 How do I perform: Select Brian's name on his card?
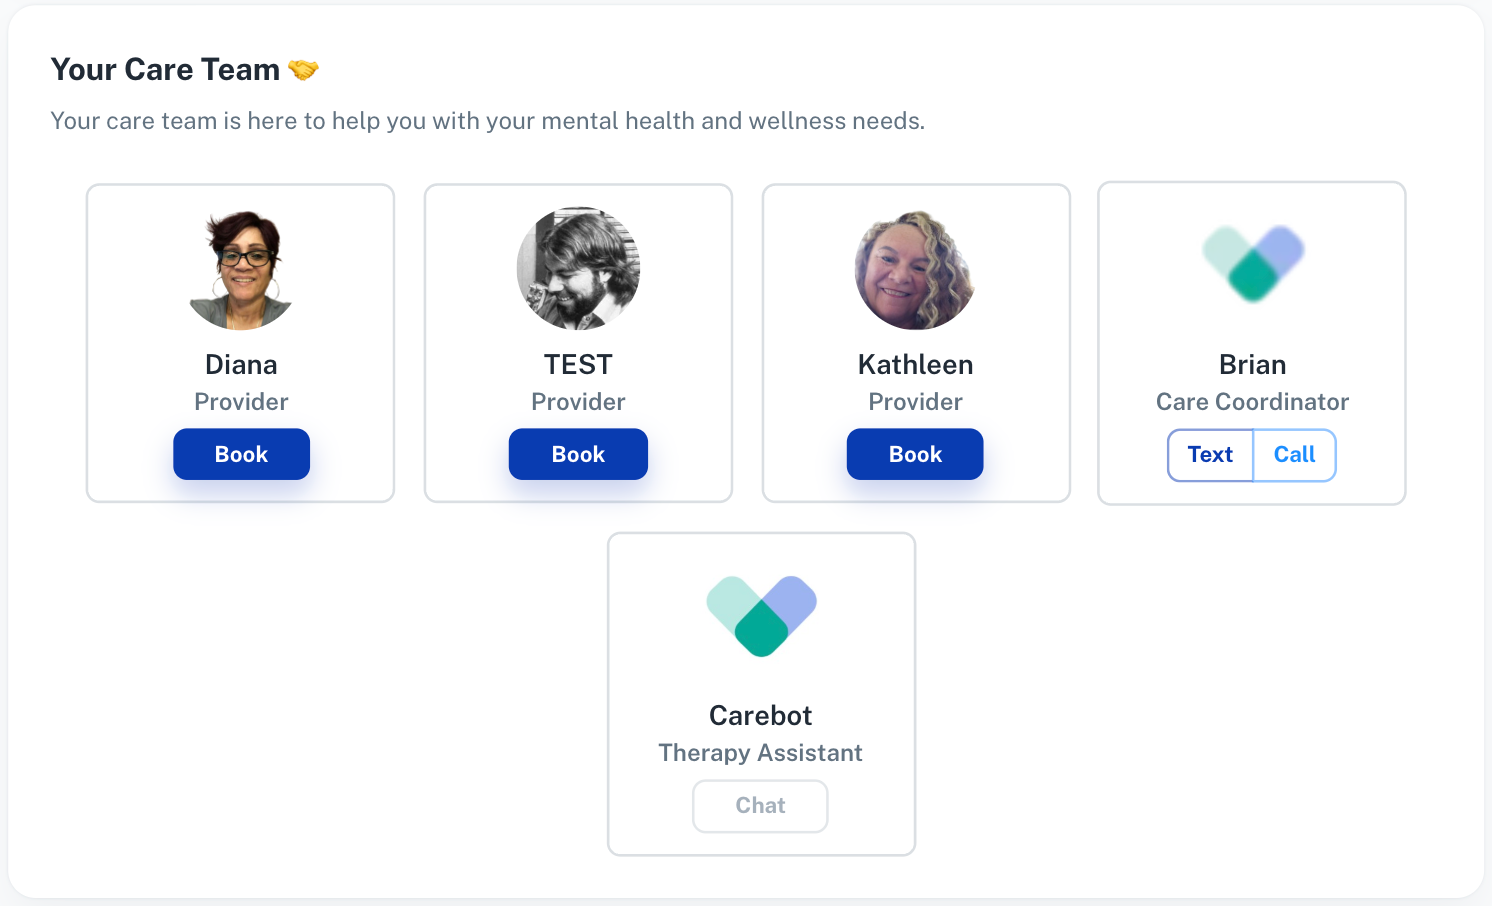[1252, 365]
